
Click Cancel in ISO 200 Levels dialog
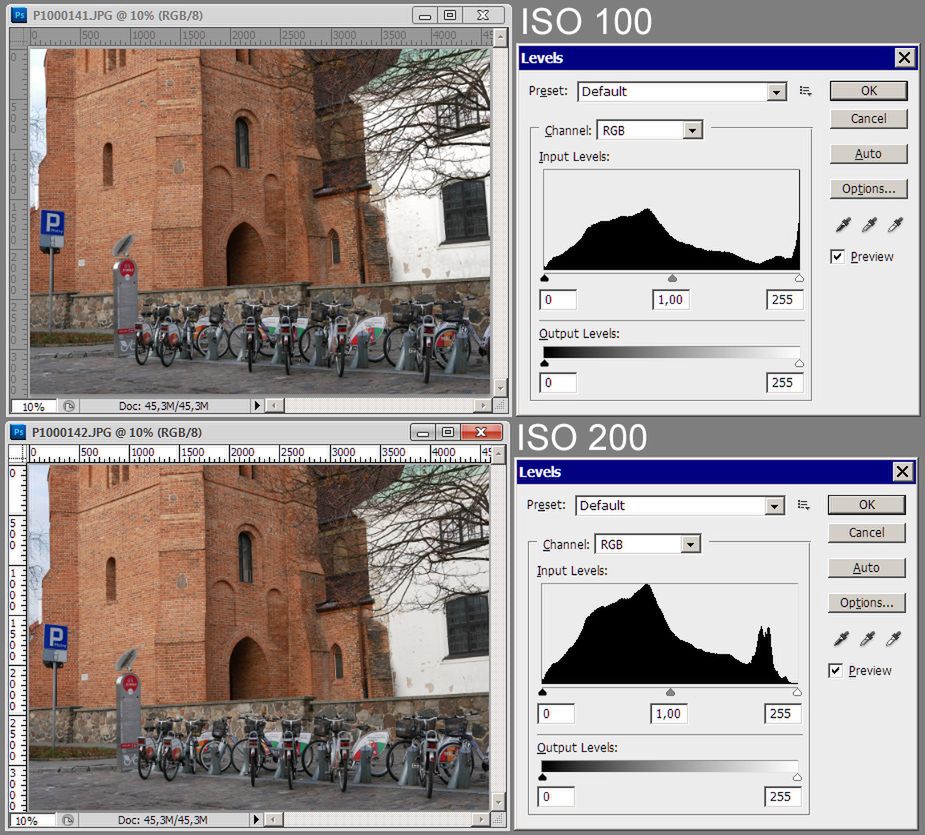867,532
